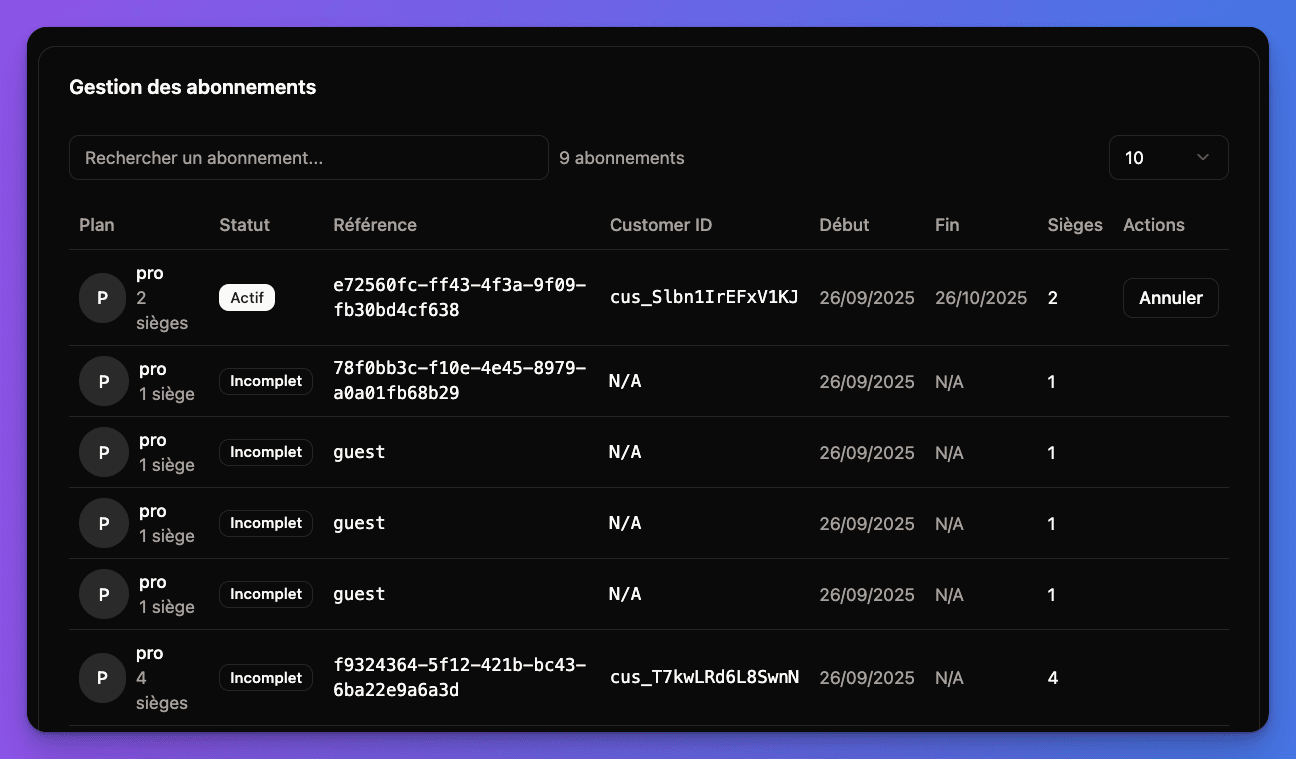Click the Statut column header
Image resolution: width=1296 pixels, height=759 pixels.
(x=244, y=225)
